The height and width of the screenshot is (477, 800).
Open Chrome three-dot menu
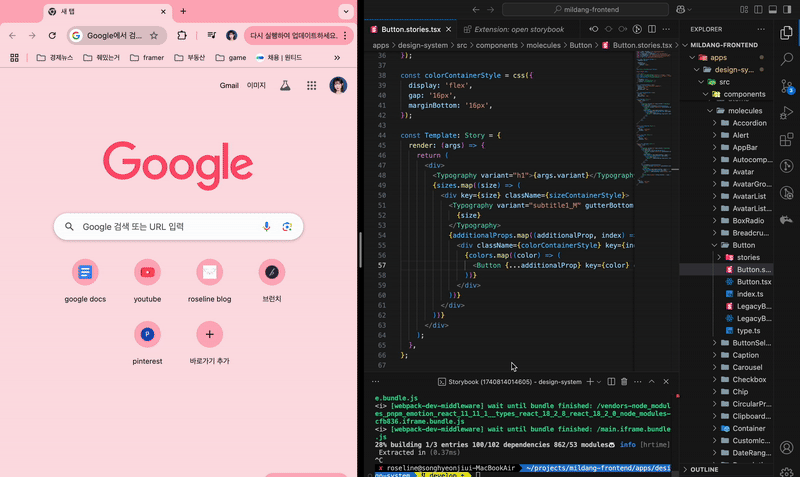345,35
